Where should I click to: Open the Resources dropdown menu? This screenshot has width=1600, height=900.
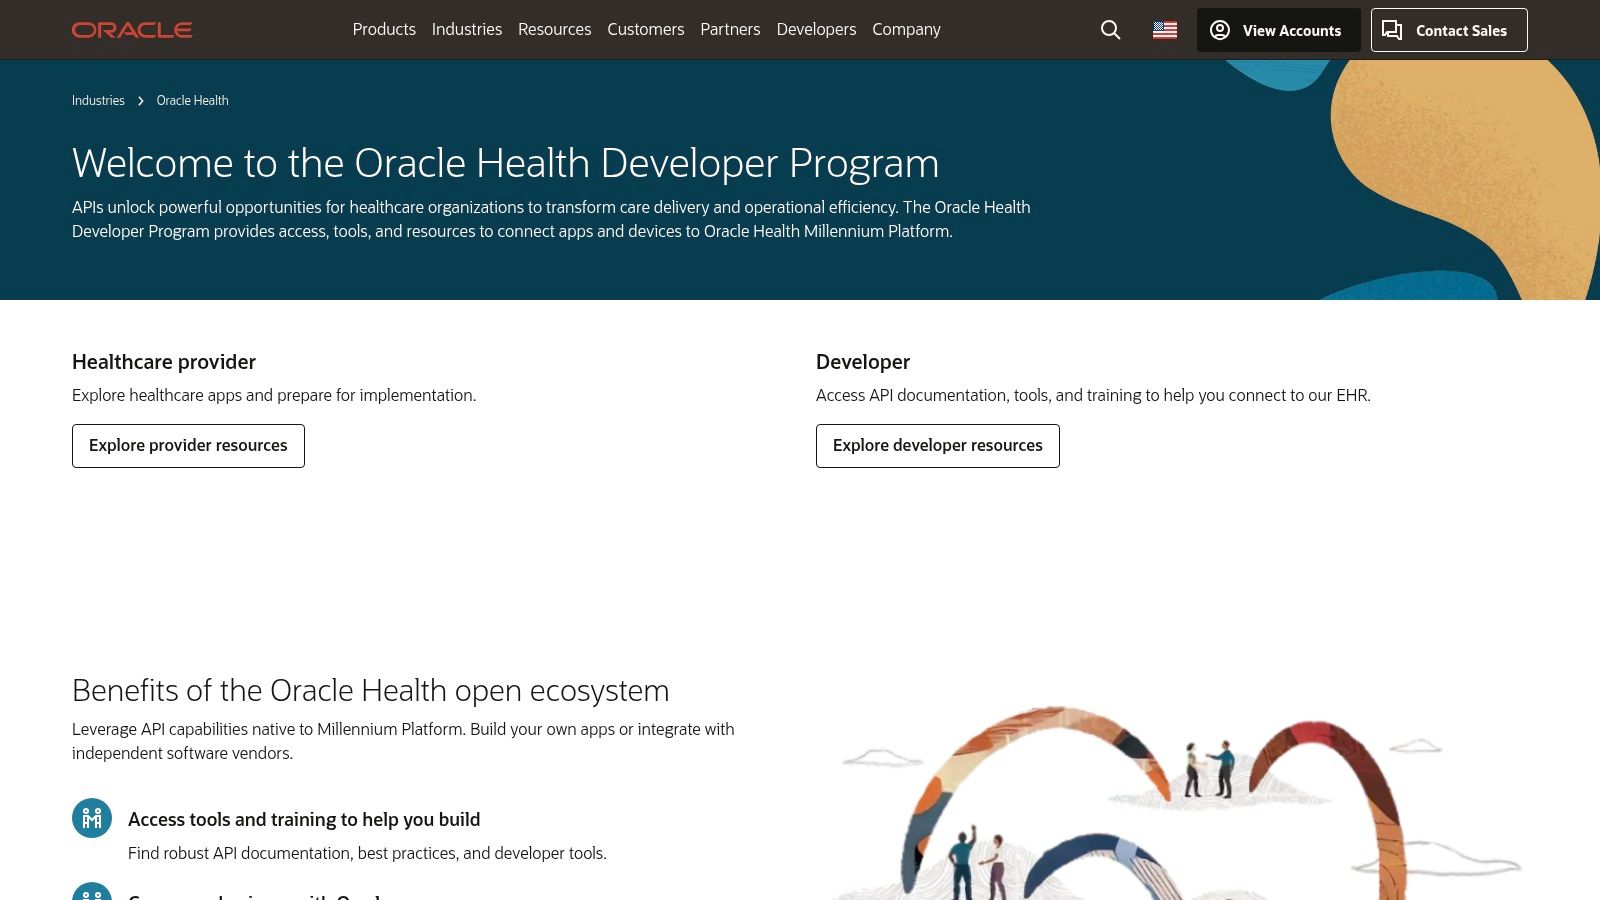554,29
